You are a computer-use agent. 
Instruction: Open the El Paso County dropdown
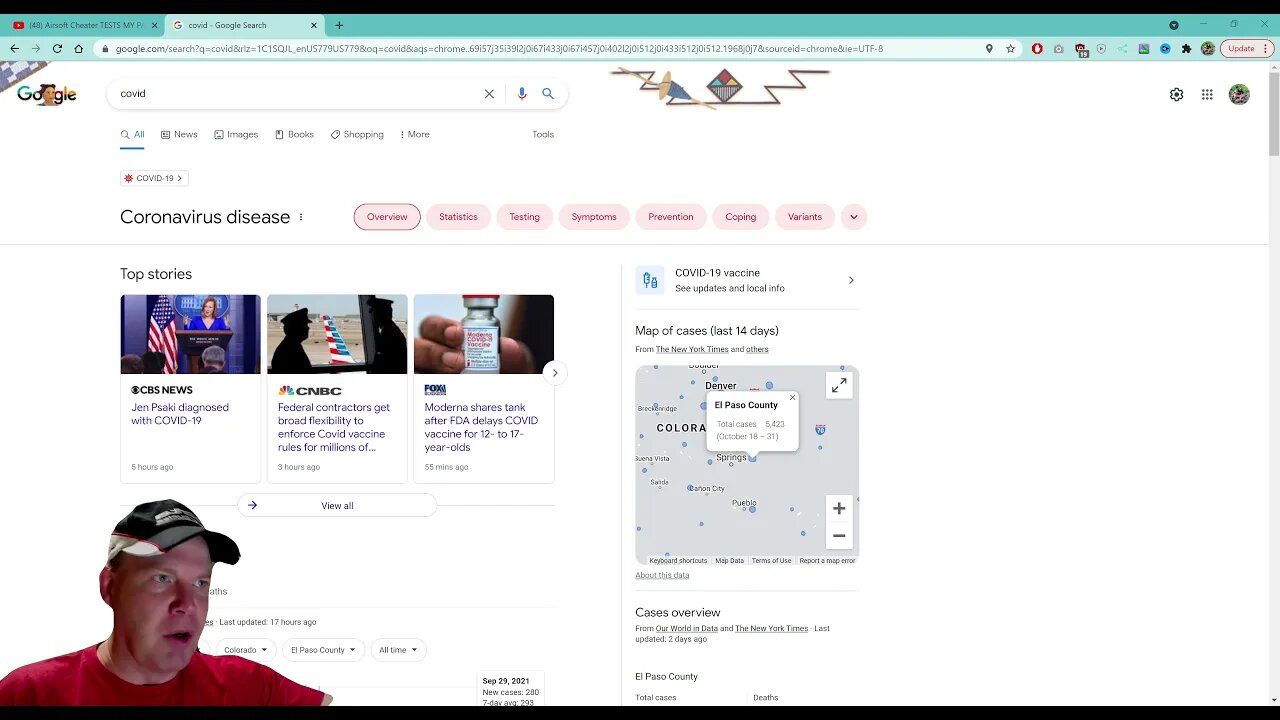(x=323, y=650)
